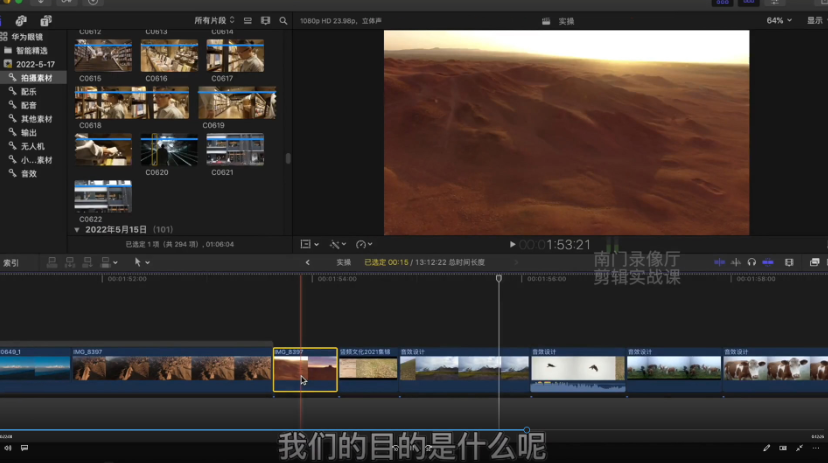Select the 0649_1 timeline clip
The image size is (828, 463).
tap(35, 370)
